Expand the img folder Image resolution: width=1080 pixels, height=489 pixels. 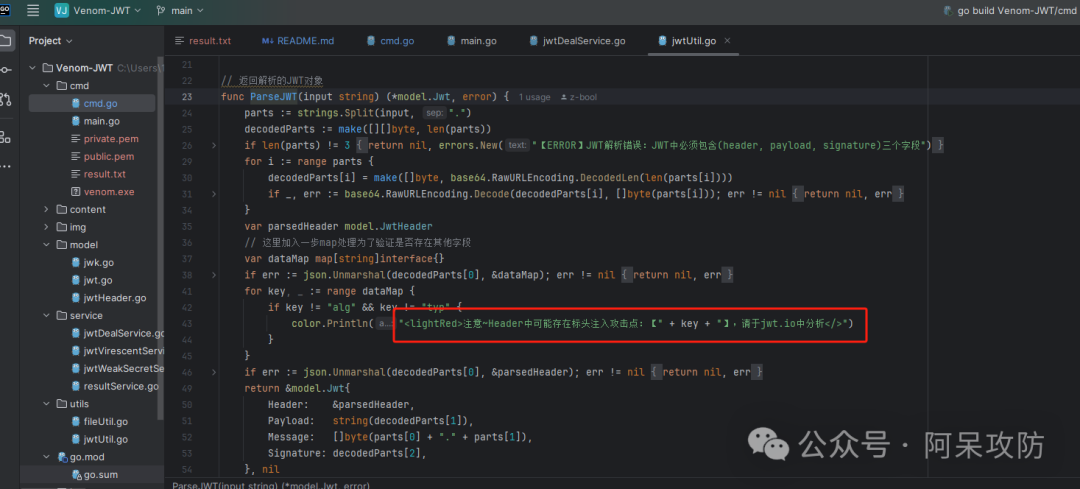coord(46,227)
